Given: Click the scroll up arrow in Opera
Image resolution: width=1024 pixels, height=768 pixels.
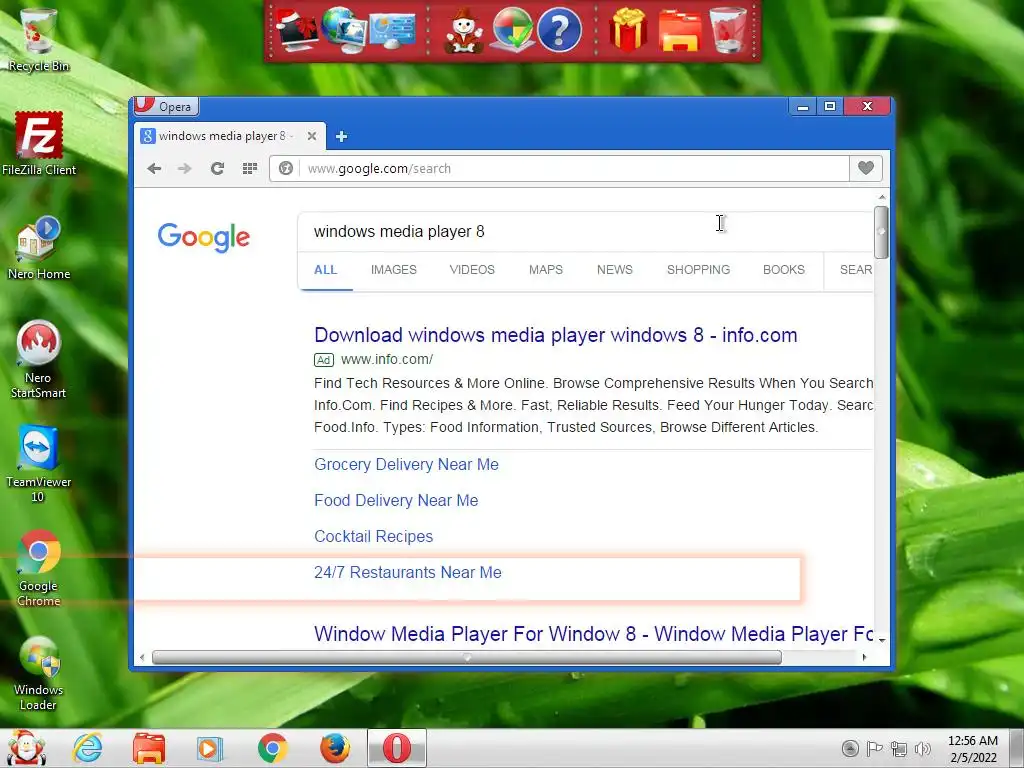Looking at the screenshot, I should pos(882,197).
